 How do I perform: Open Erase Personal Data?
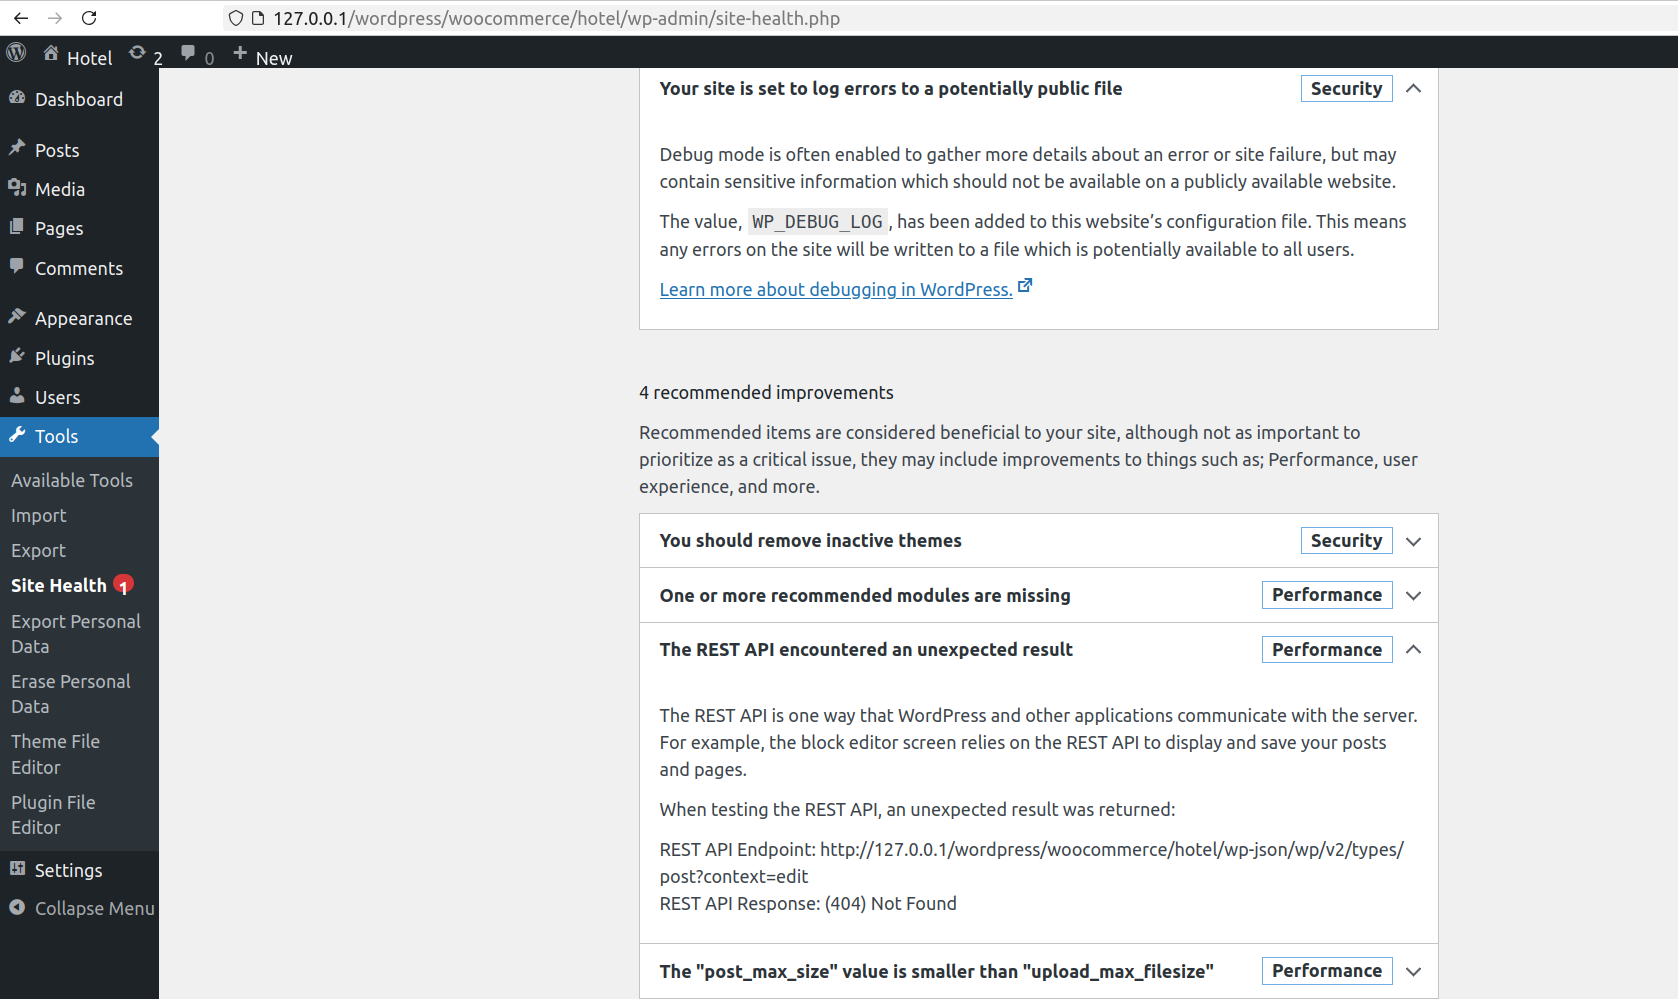click(71, 694)
